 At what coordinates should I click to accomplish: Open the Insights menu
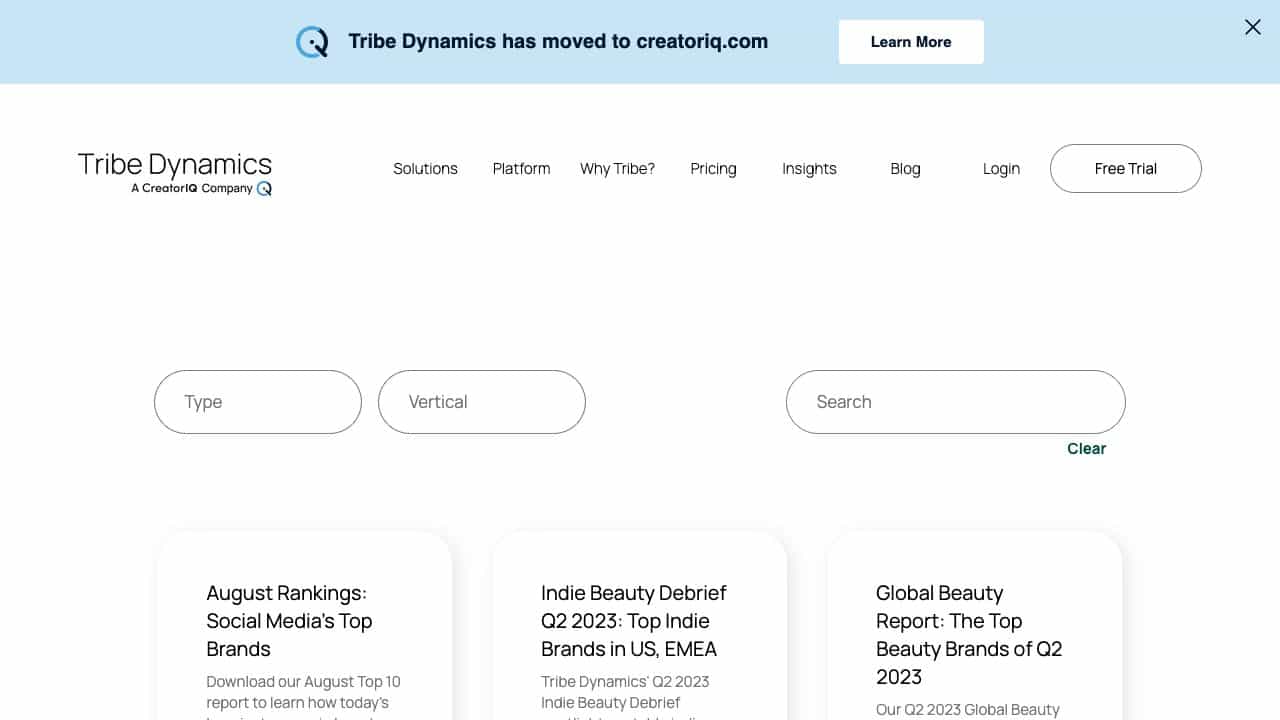click(809, 169)
